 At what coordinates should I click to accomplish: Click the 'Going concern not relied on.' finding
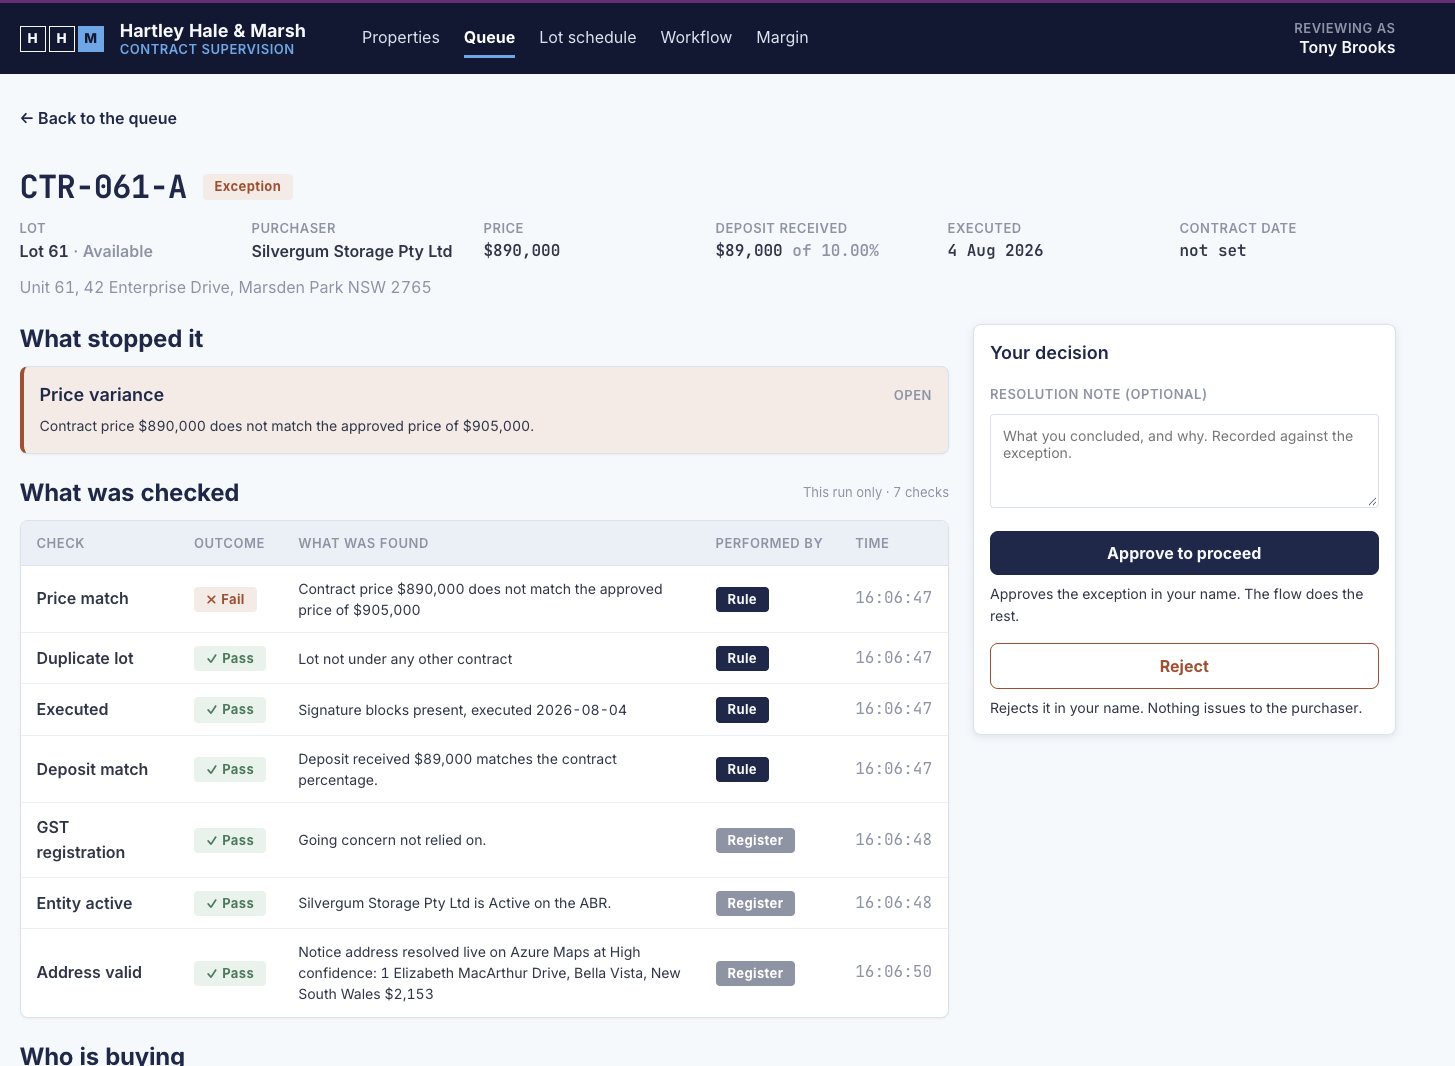click(x=392, y=840)
